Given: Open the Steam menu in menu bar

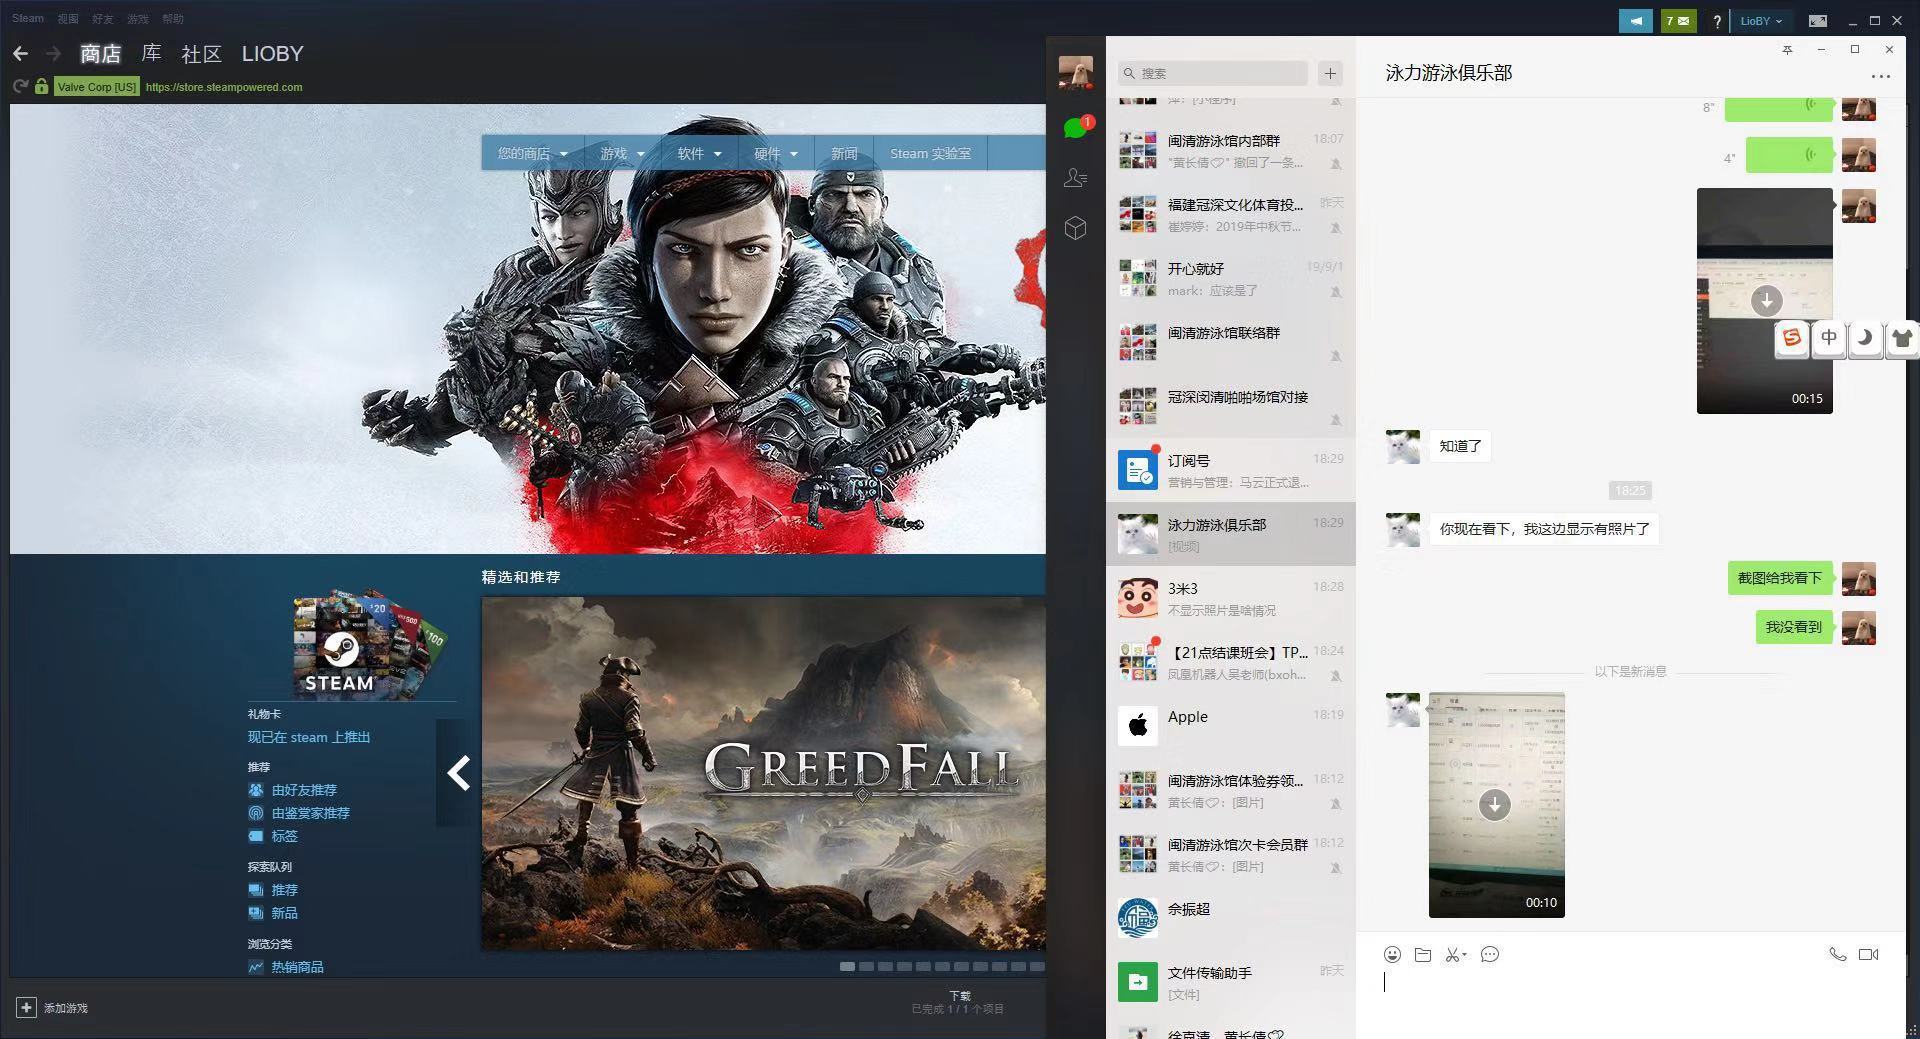Looking at the screenshot, I should 28,18.
